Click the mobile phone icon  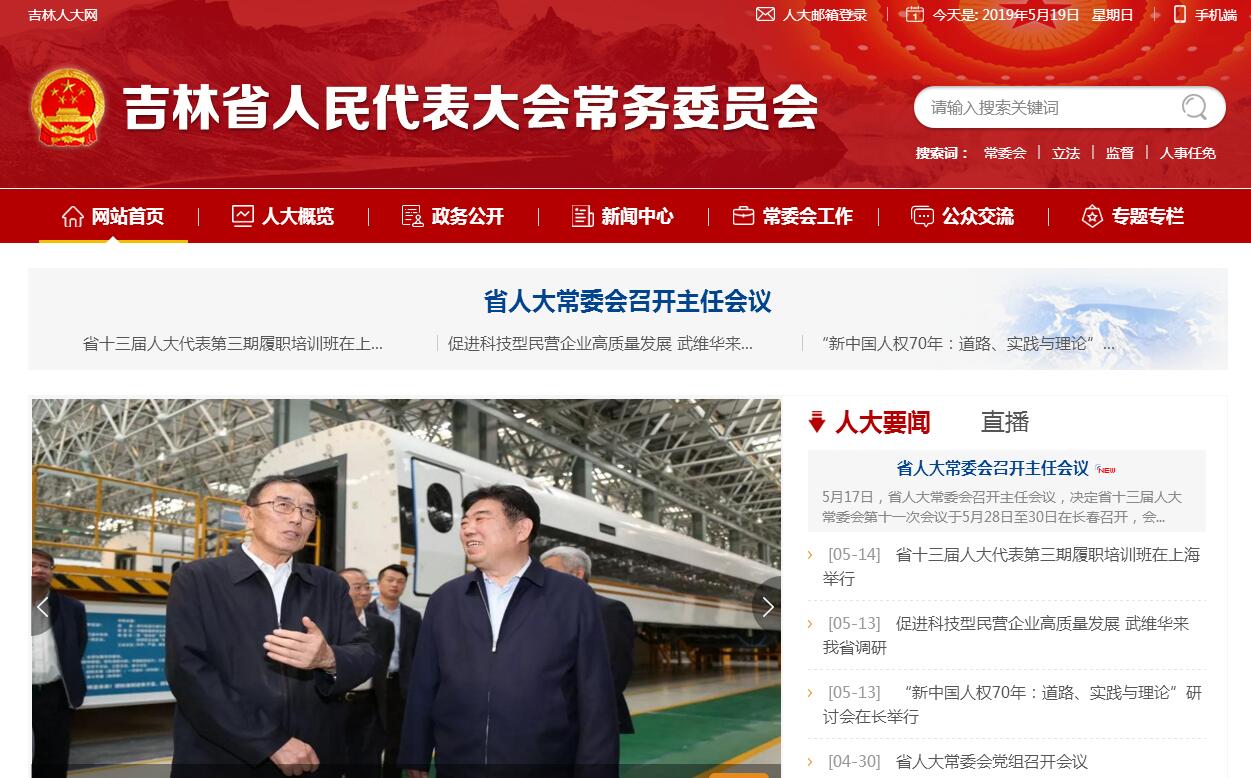[1179, 14]
